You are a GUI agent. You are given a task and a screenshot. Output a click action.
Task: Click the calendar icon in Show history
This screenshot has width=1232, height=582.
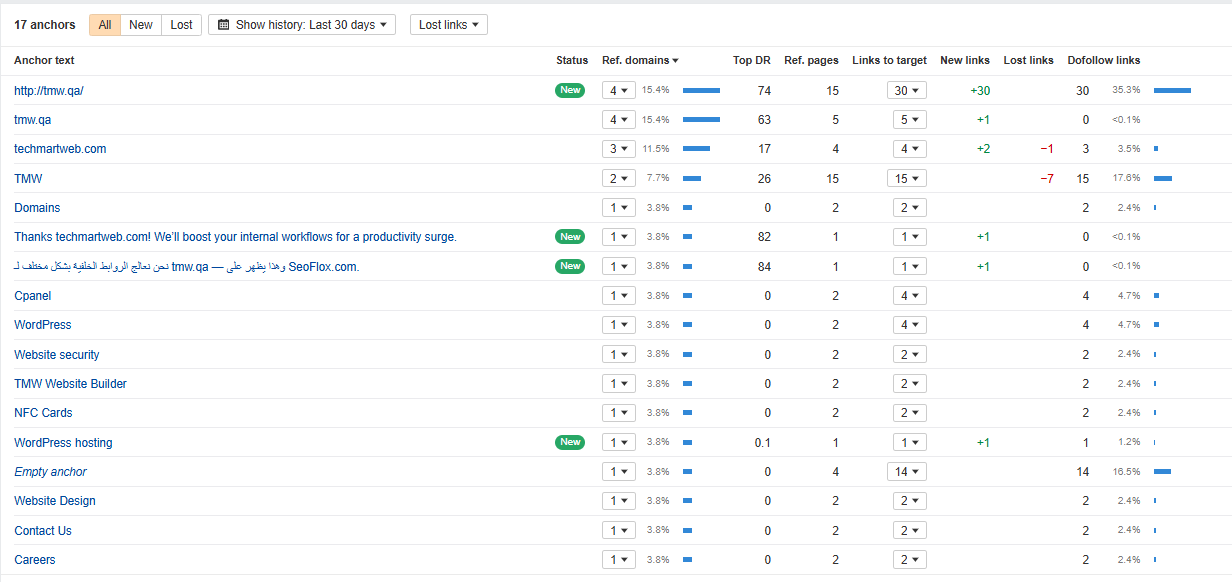[x=223, y=25]
